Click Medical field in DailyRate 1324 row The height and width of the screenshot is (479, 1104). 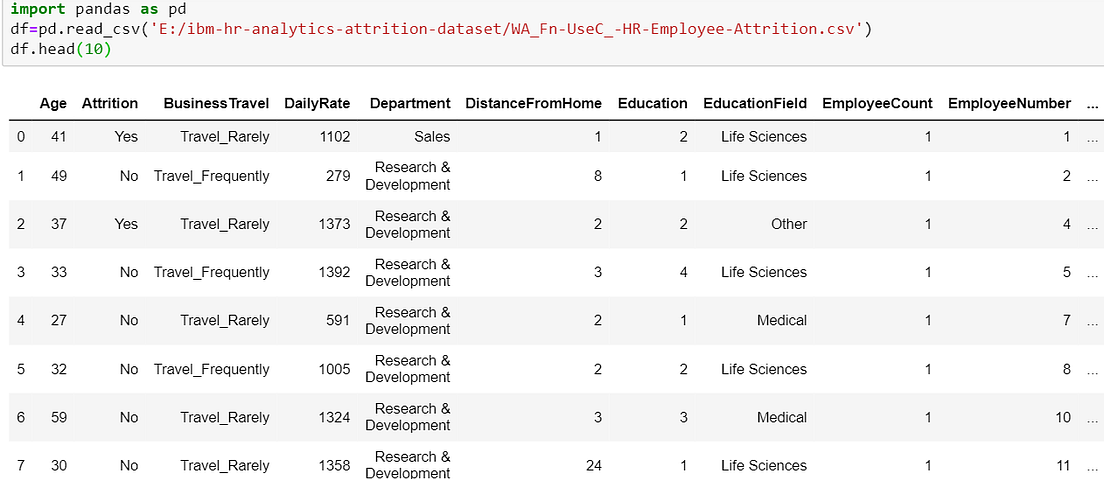(782, 417)
